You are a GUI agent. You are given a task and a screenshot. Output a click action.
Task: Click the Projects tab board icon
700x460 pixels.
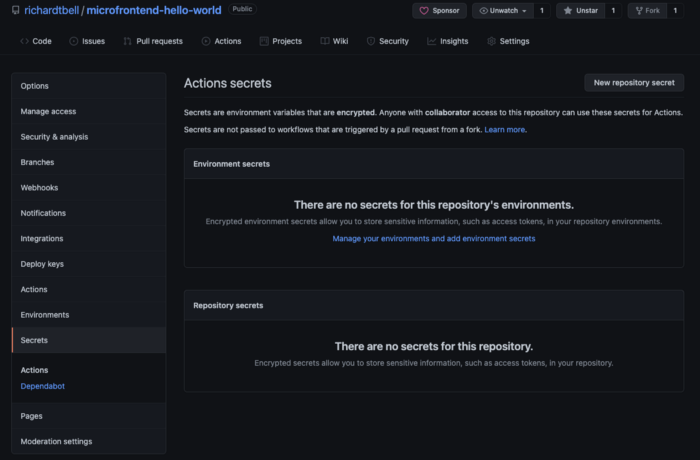tap(264, 41)
